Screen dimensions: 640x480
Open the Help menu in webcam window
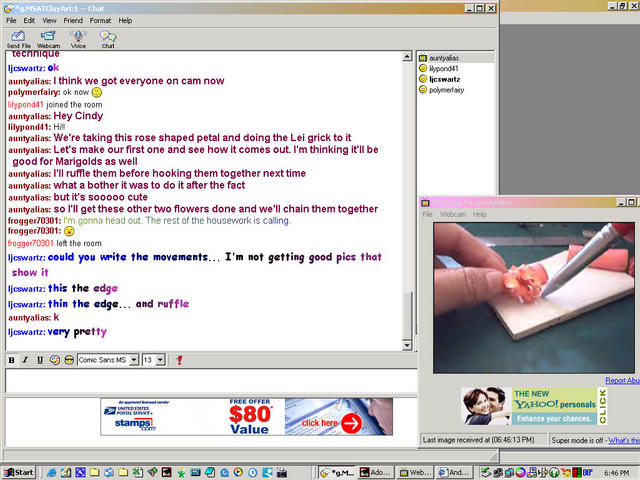pos(479,214)
